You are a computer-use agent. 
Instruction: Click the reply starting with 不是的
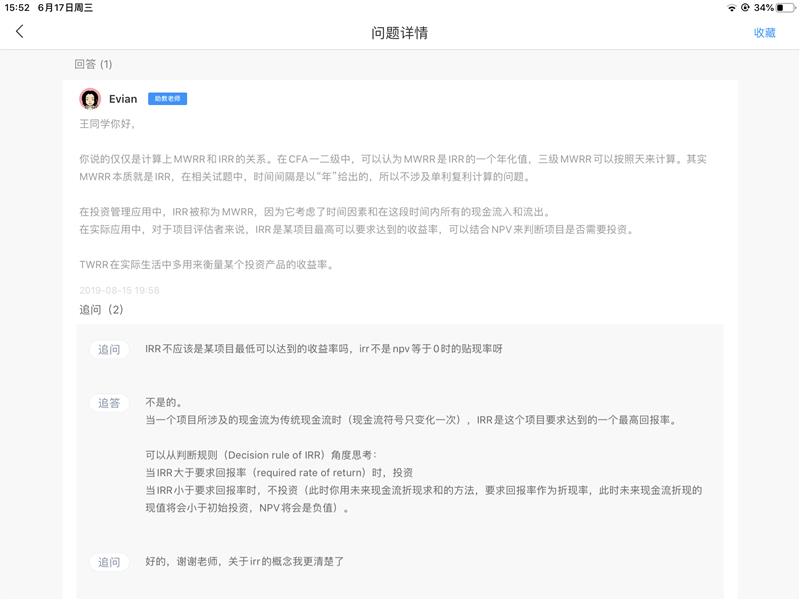163,402
